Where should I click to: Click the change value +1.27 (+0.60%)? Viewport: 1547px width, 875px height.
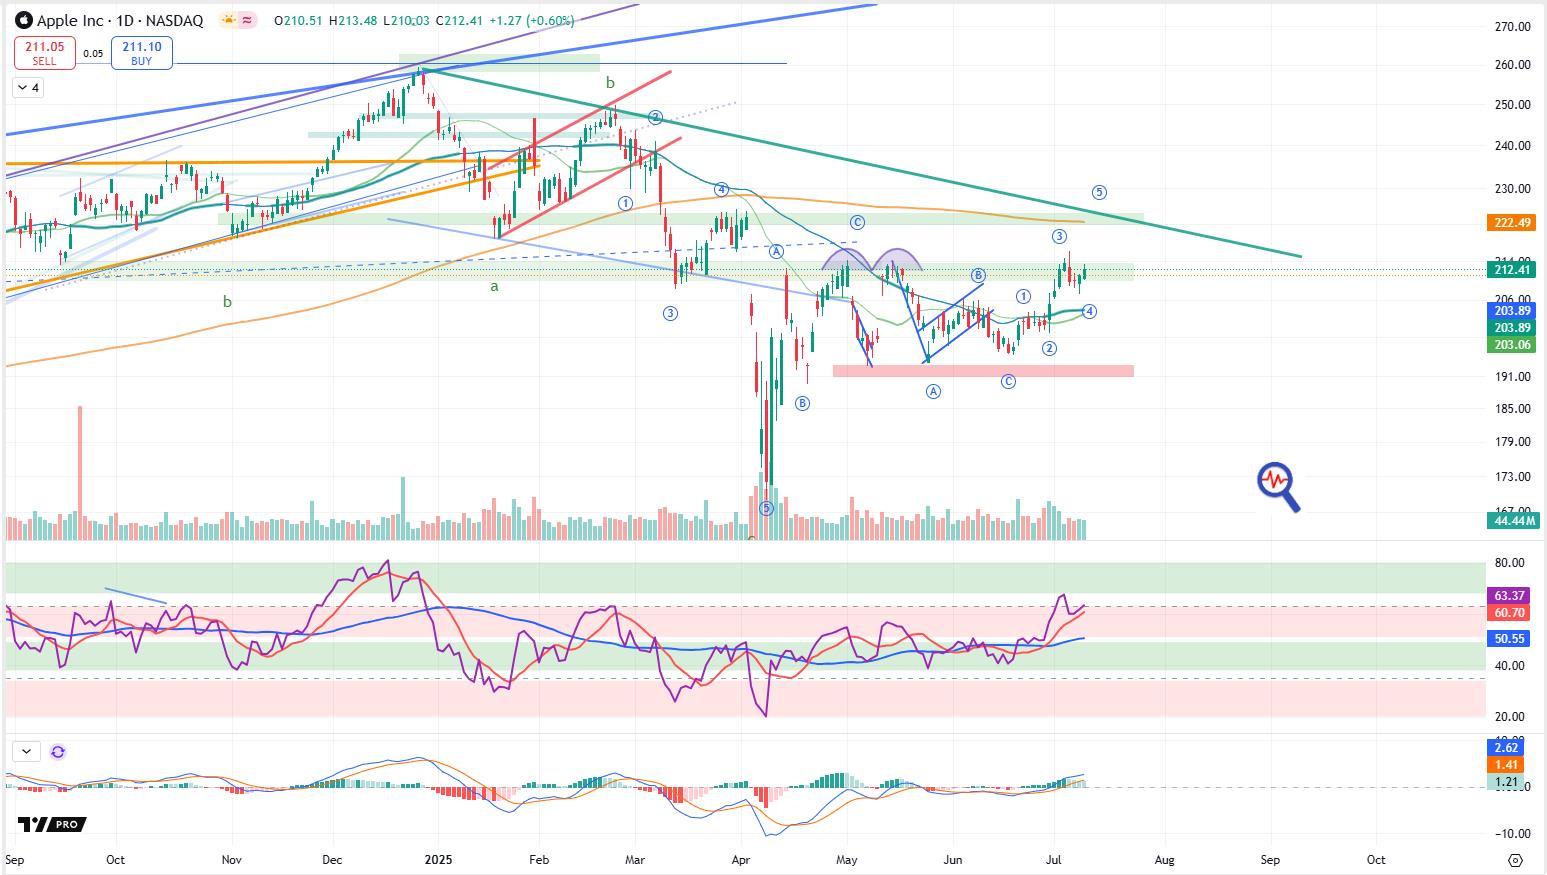coord(531,20)
